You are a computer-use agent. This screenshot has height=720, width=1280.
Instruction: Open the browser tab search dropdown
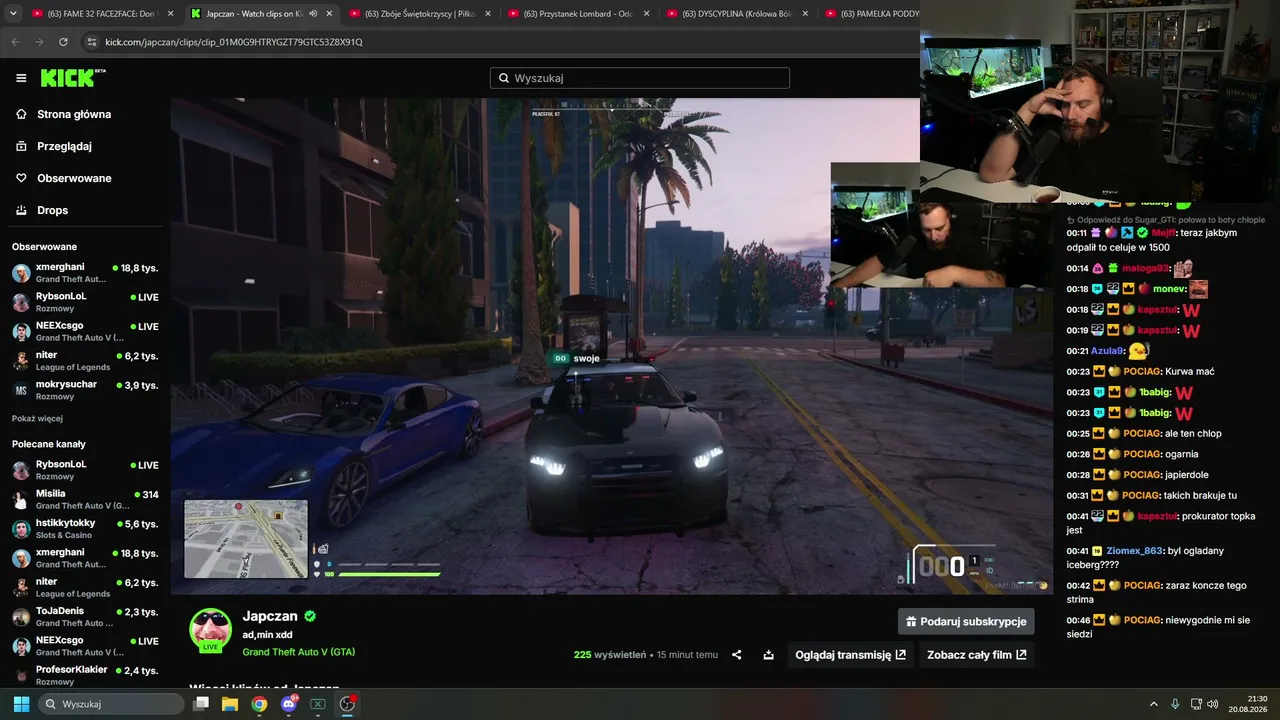(12, 14)
